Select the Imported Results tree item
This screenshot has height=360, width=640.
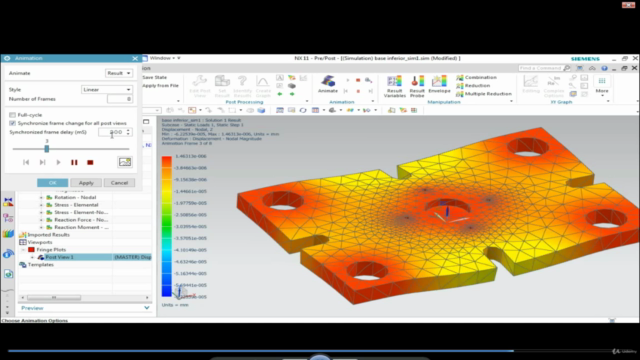pyautogui.click(x=48, y=235)
